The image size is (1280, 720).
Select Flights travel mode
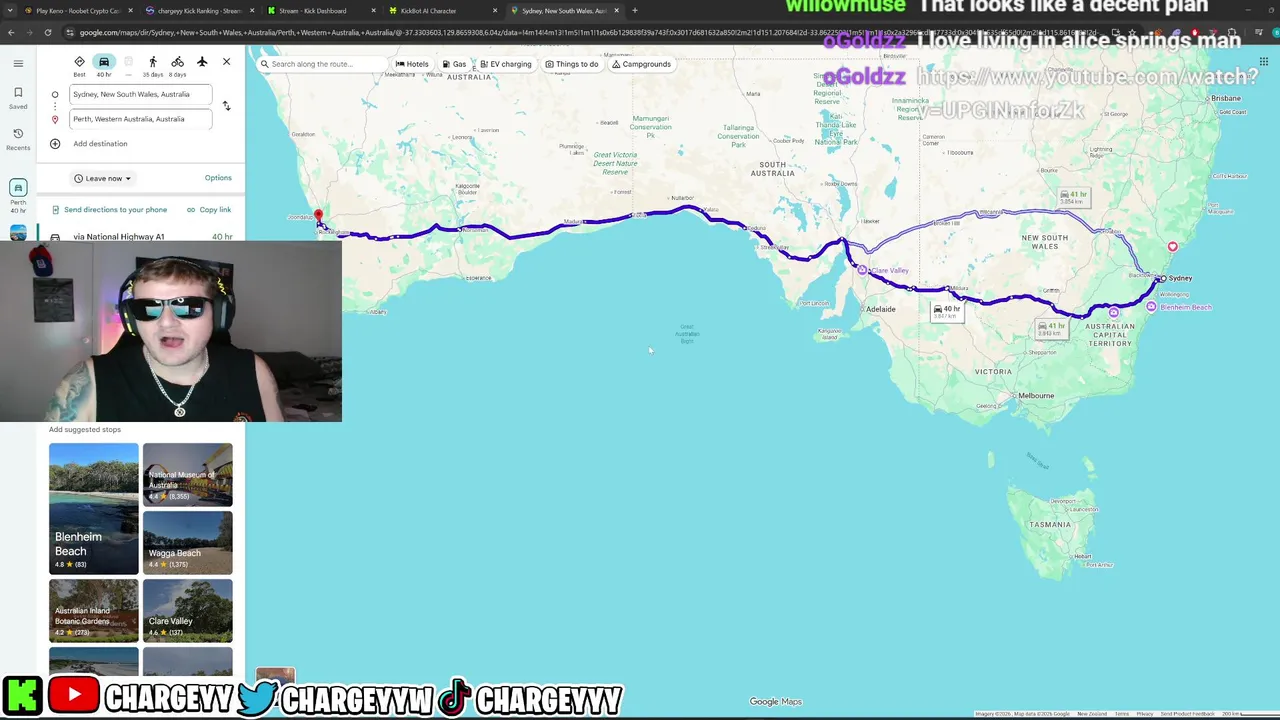[x=202, y=62]
